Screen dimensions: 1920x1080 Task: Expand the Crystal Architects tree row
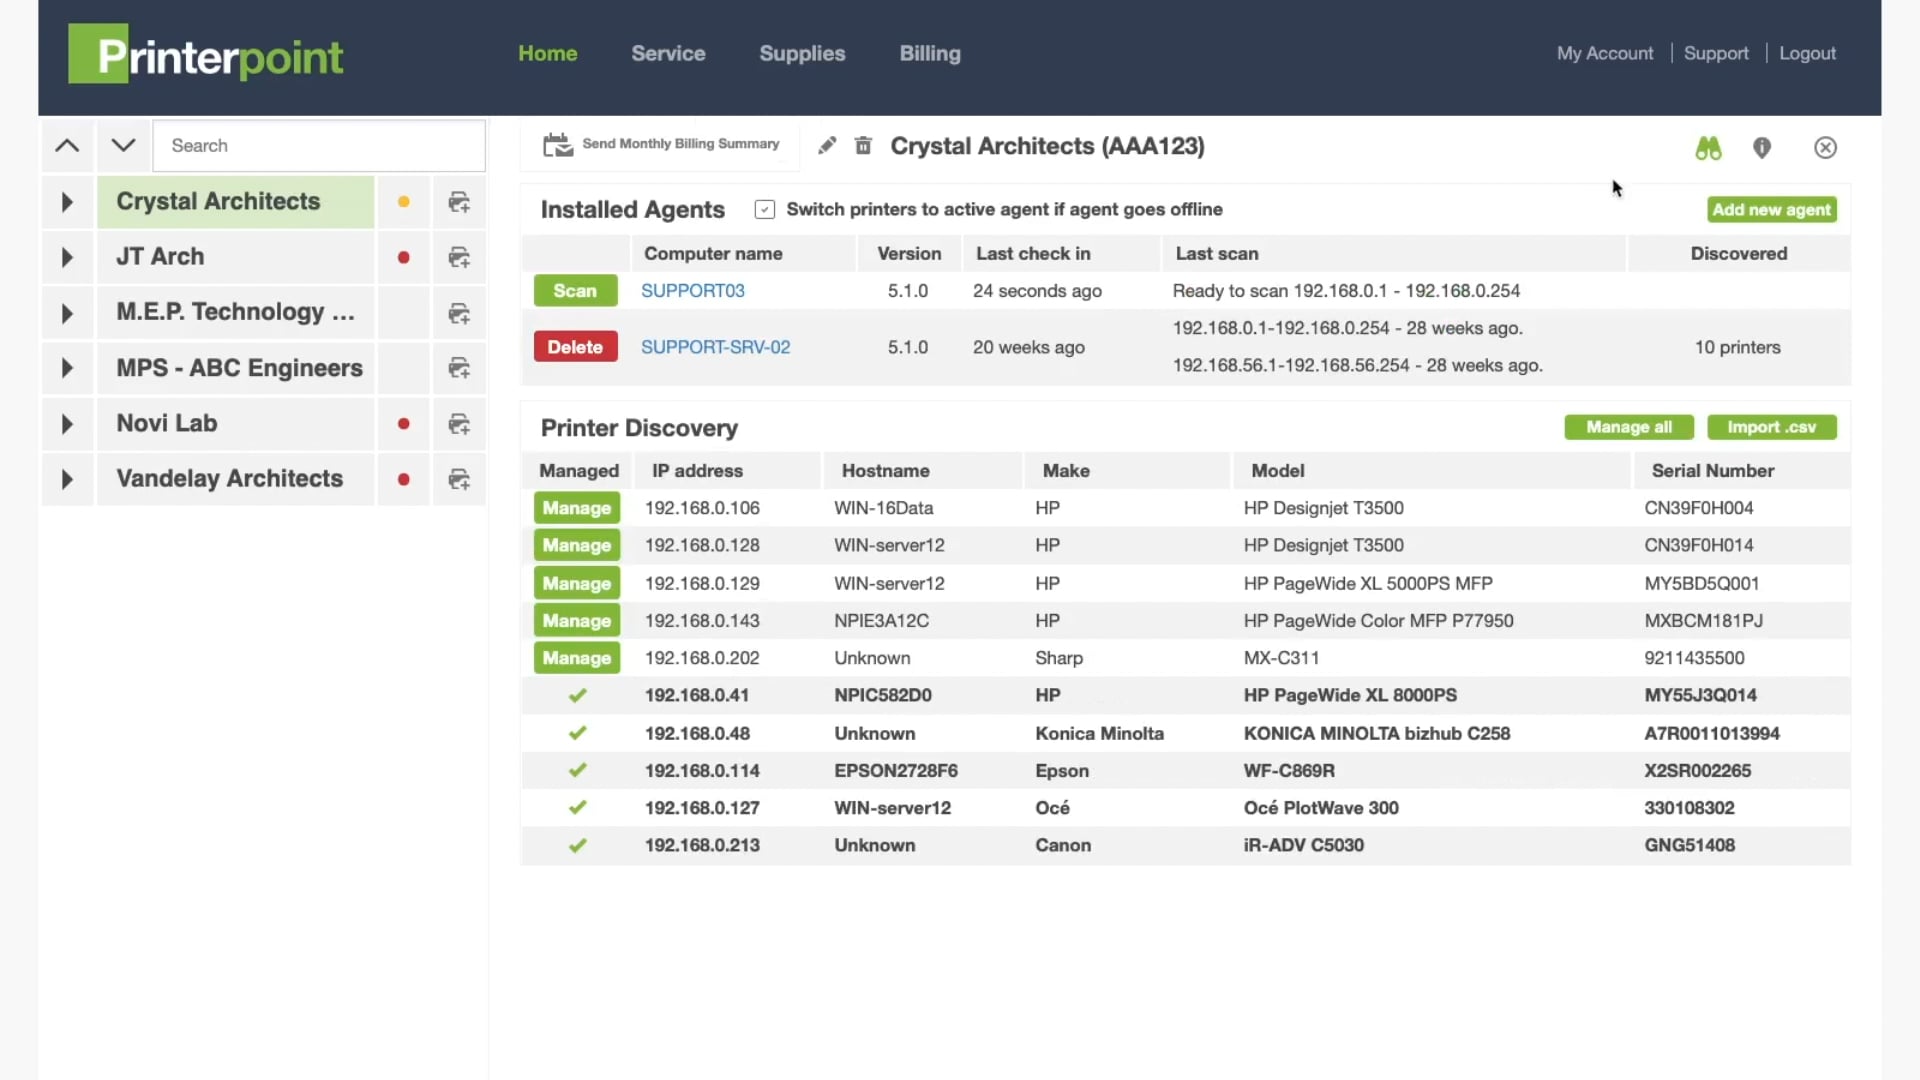[67, 202]
